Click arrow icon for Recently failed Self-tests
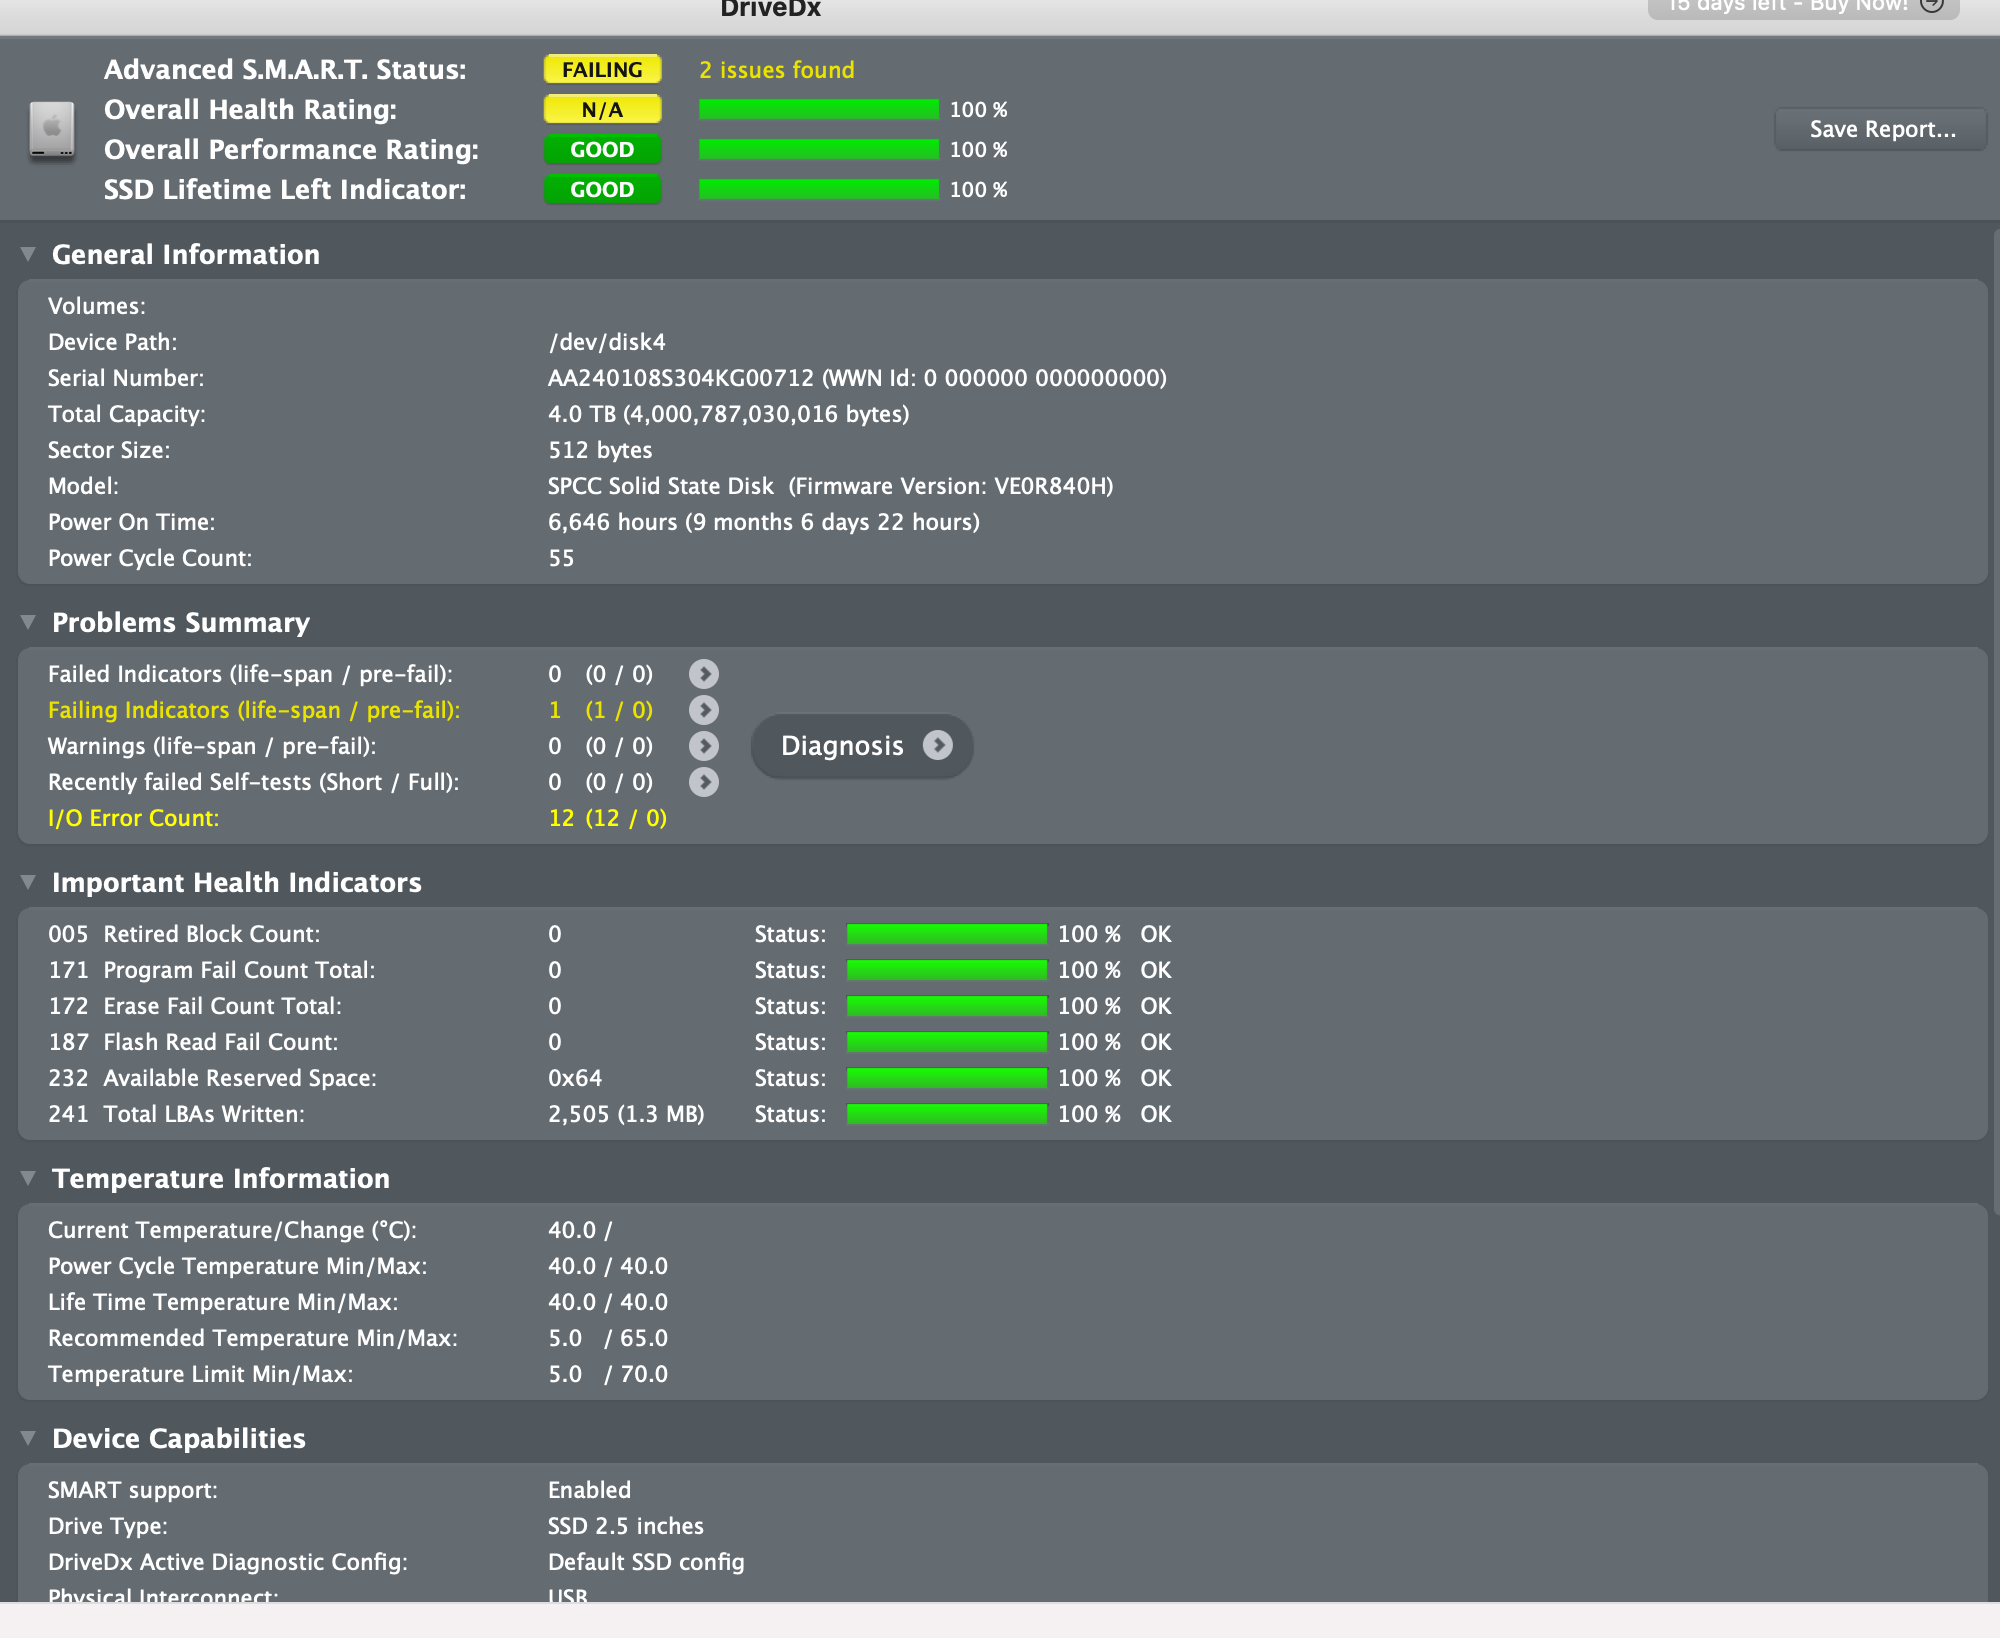This screenshot has height=1638, width=2000. point(704,782)
